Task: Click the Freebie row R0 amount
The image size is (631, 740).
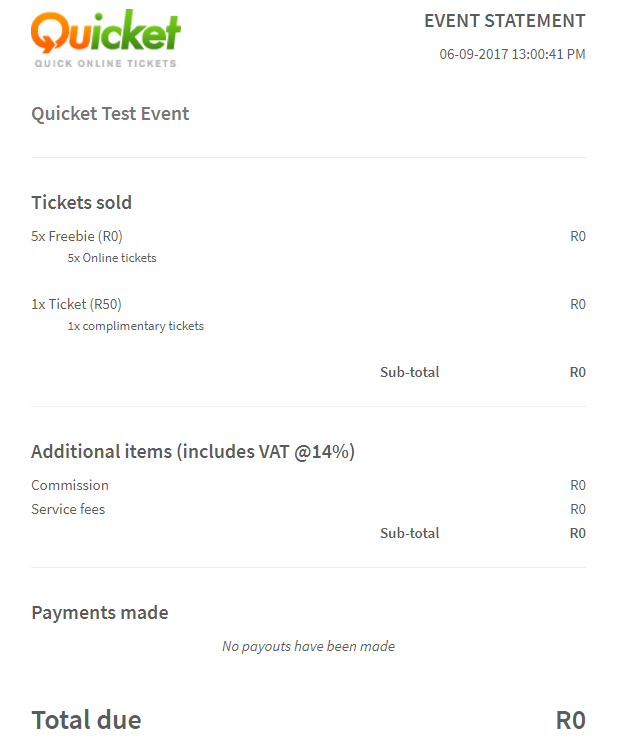Action: point(577,236)
